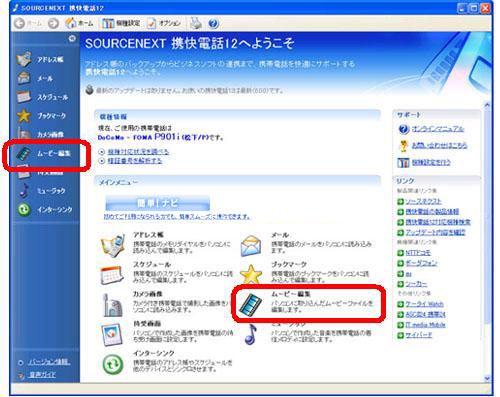Viewport: 500px width, 397px height.
Task: Open オプション in the toolbar
Action: [x=164, y=23]
